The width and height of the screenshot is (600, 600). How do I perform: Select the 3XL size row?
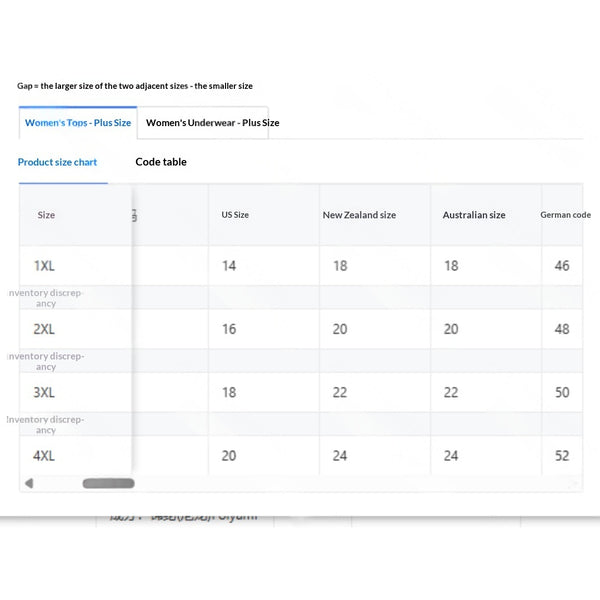click(301, 392)
